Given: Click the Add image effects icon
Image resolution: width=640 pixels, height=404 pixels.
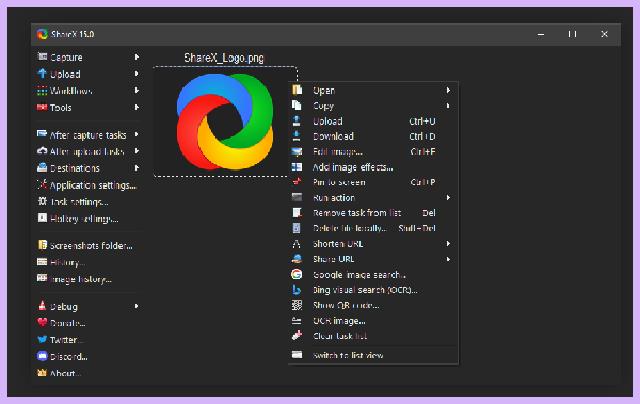Looking at the screenshot, I should pyautogui.click(x=297, y=167).
